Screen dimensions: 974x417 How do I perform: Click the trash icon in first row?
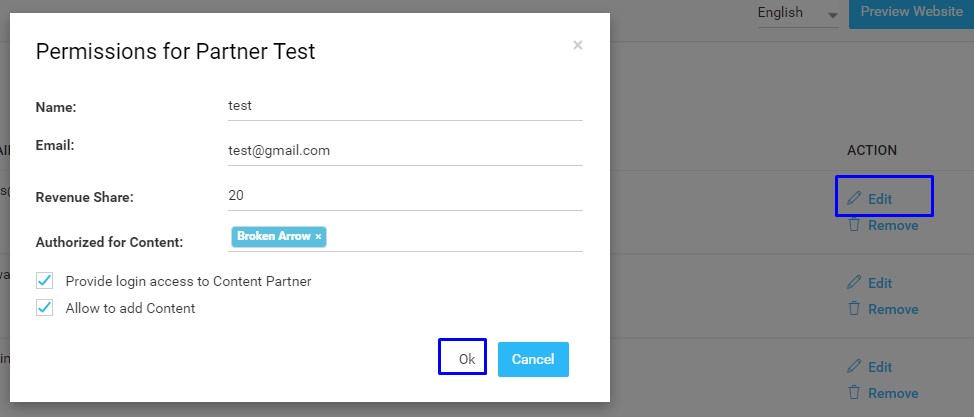pos(854,224)
